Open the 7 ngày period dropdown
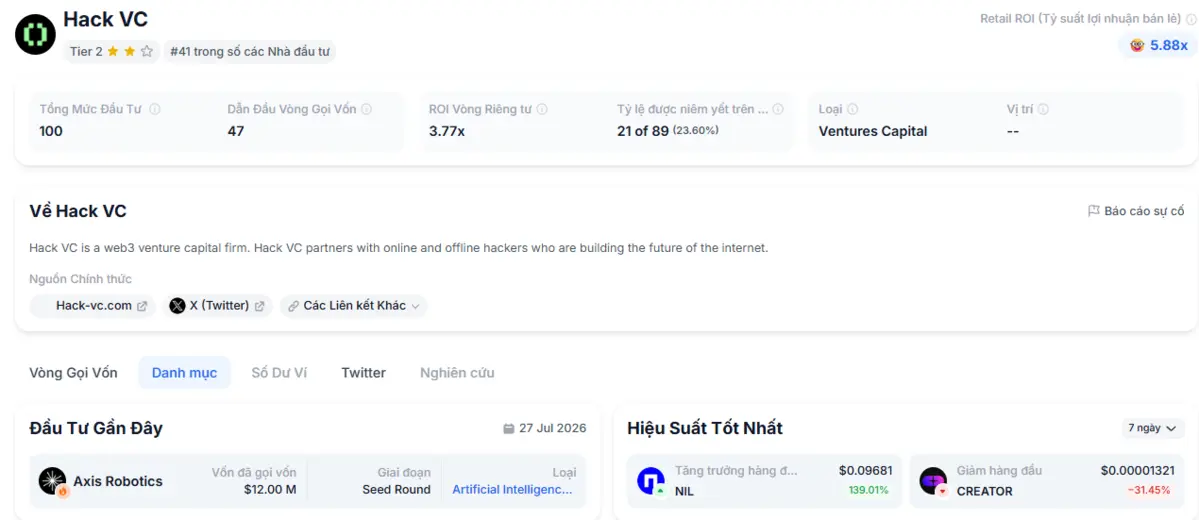Image resolution: width=1199 pixels, height=520 pixels. tap(1152, 428)
